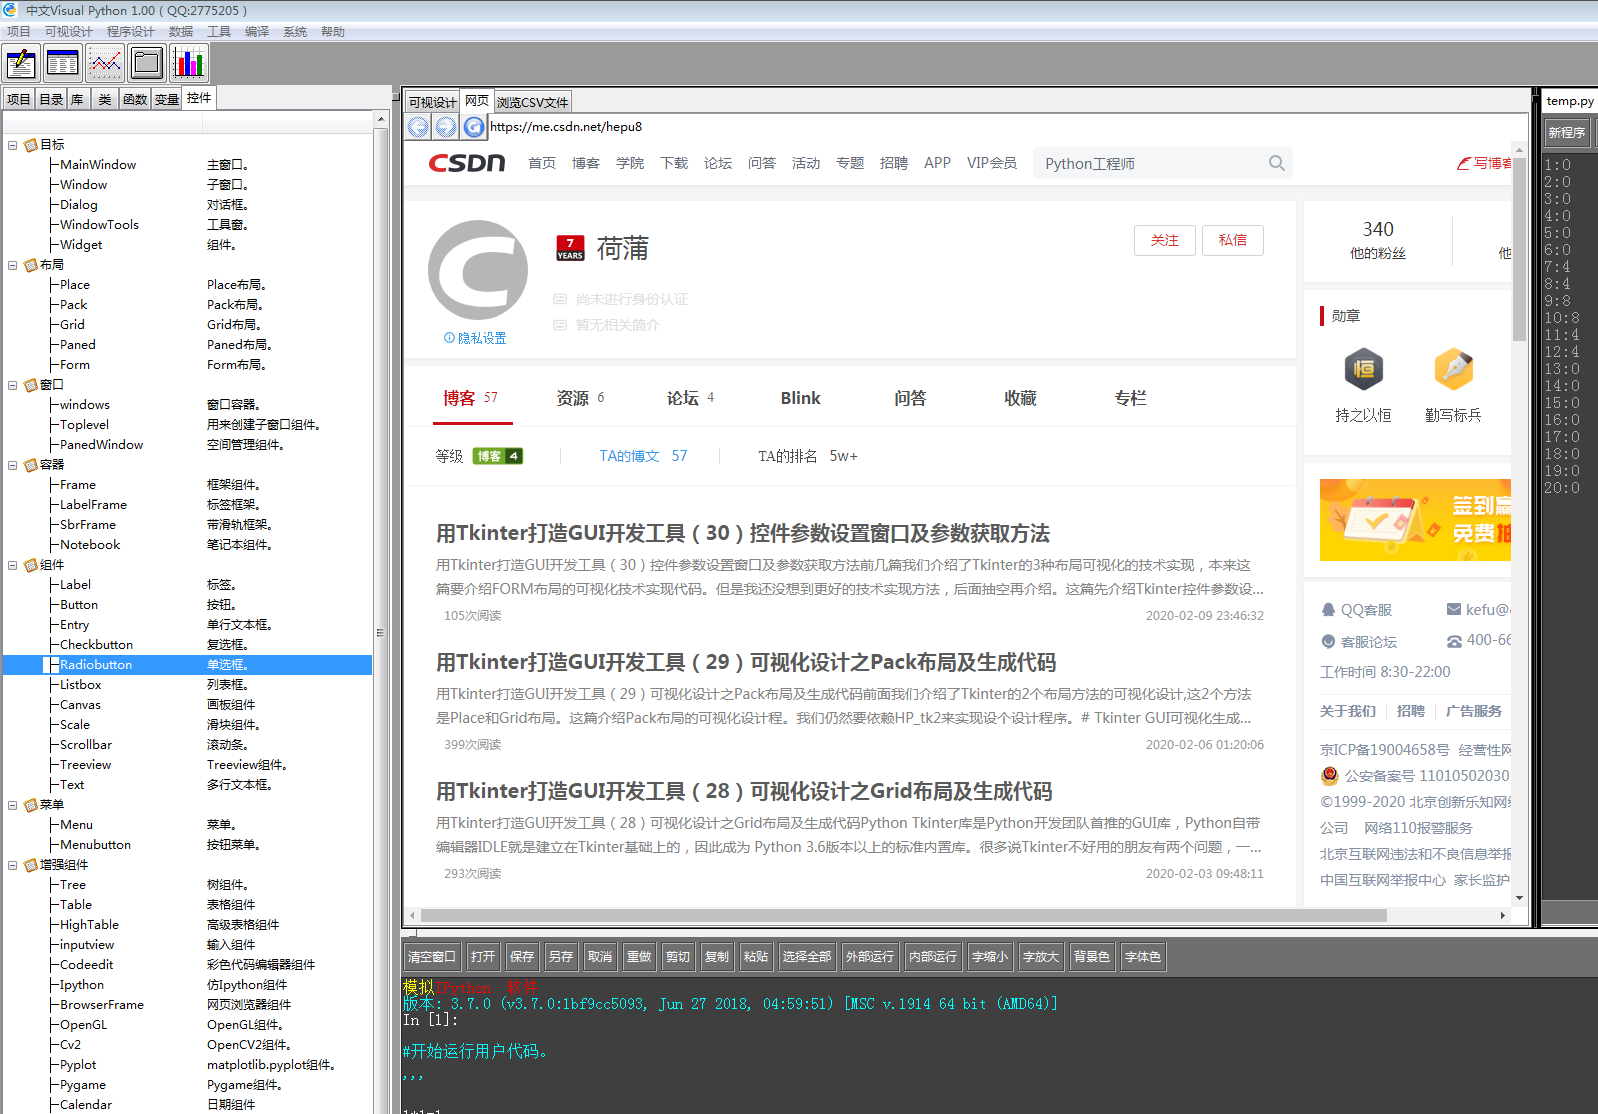The image size is (1598, 1114).
Task: Select the Radiobutton tree row
Action: (x=187, y=665)
